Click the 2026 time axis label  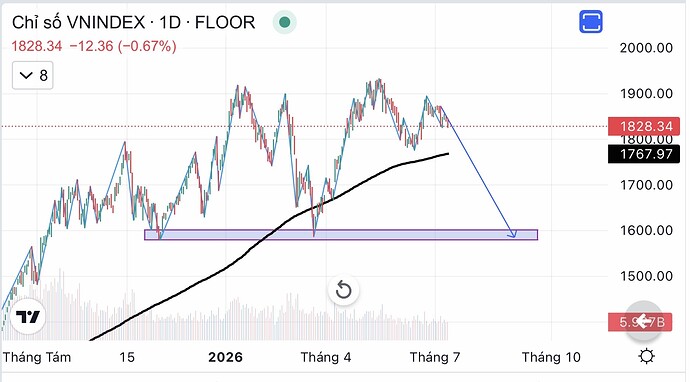pyautogui.click(x=225, y=357)
